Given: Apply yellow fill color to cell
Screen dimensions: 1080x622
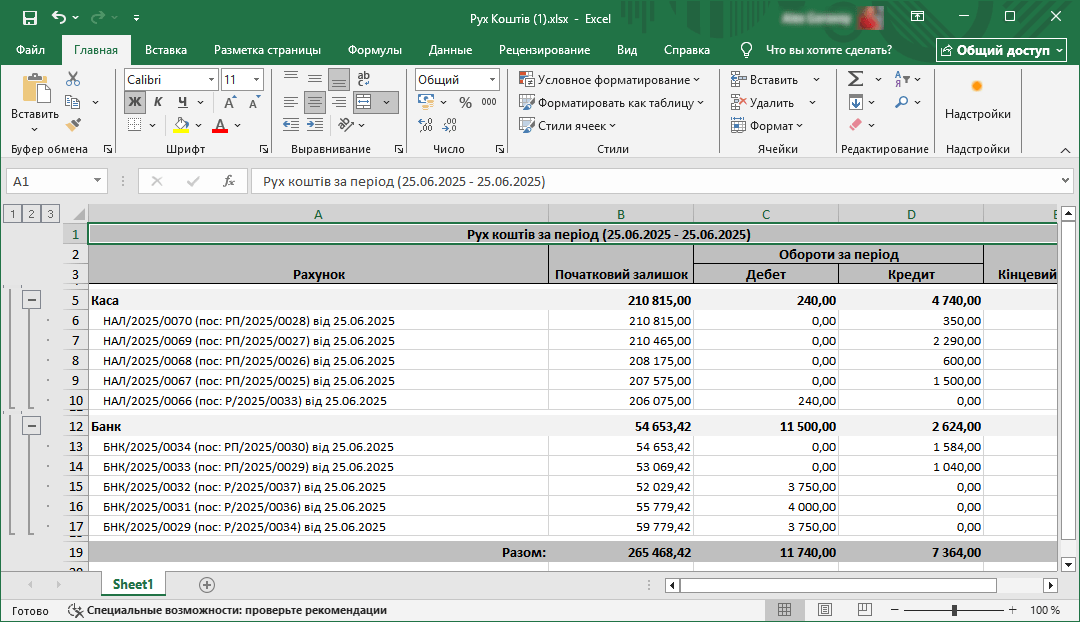Looking at the screenshot, I should pyautogui.click(x=181, y=125).
